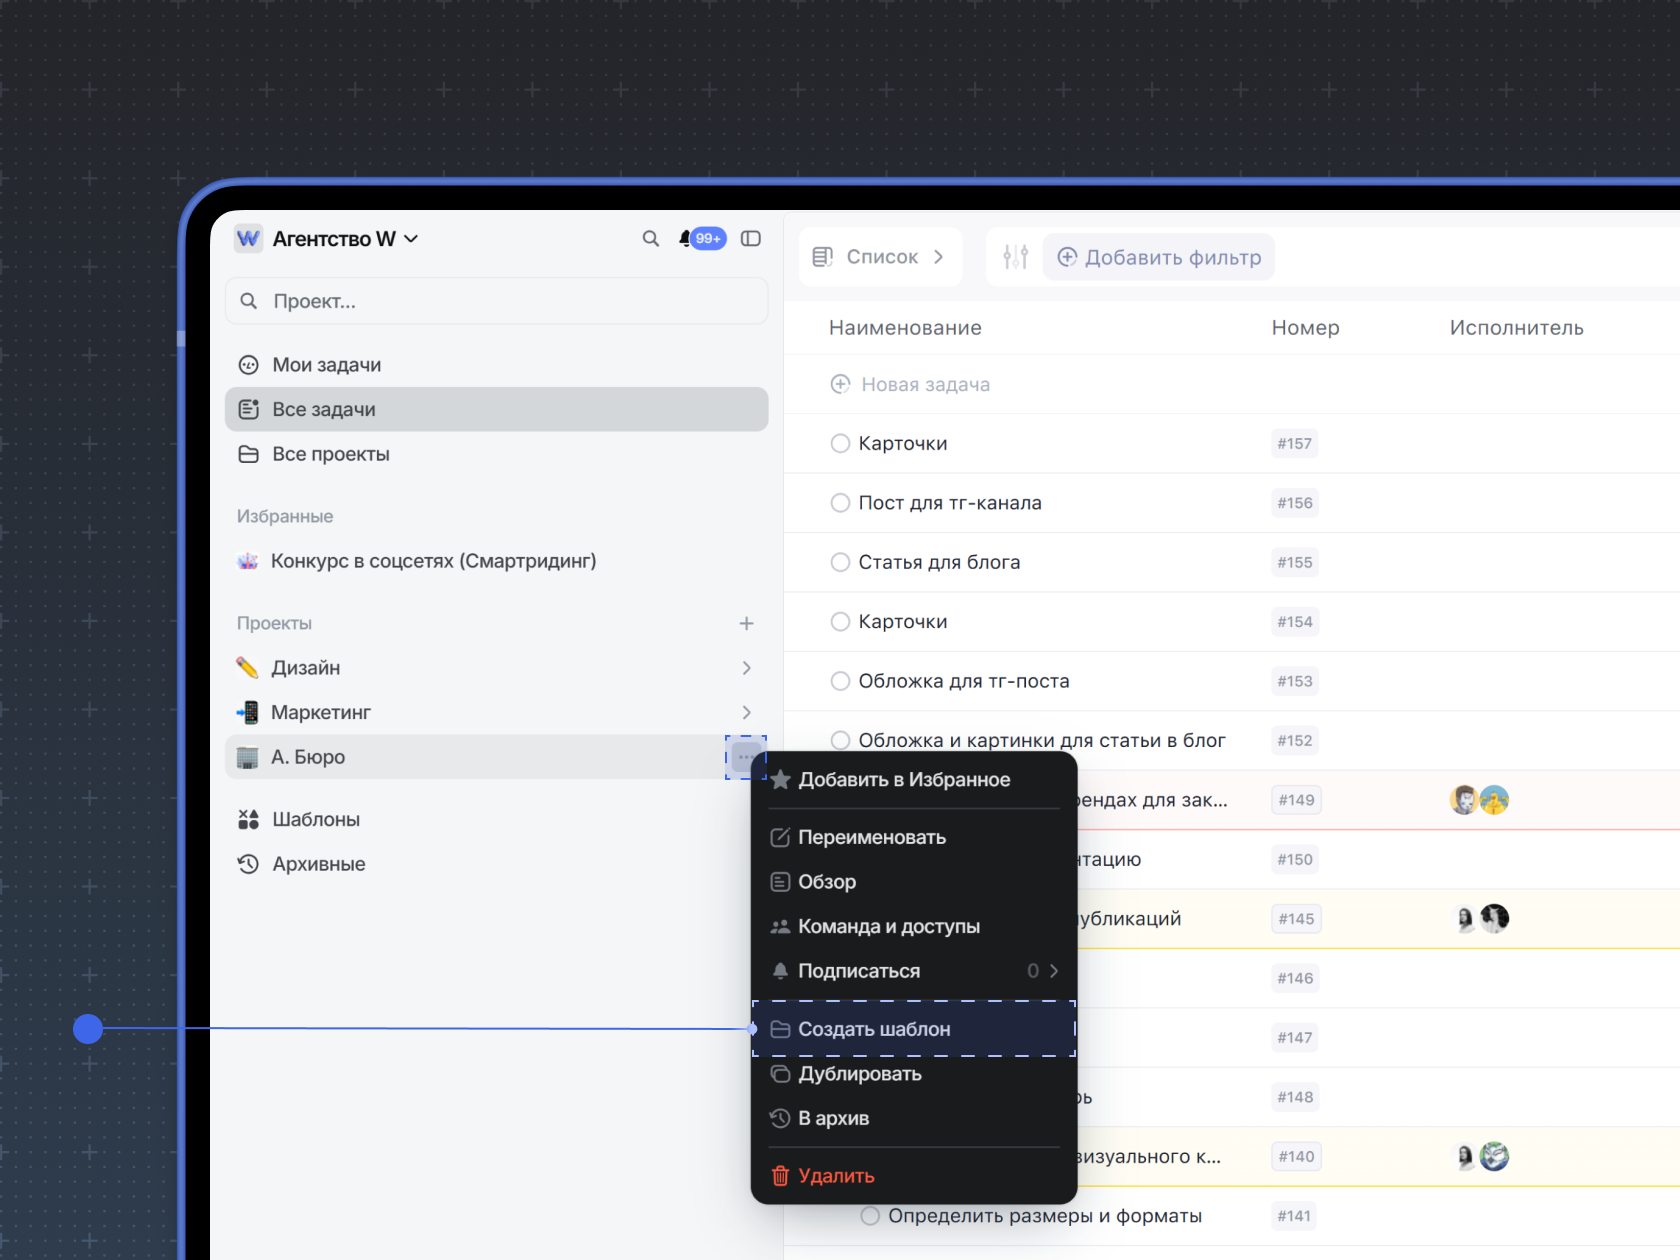Click the avatars on task #149
Screen dimensions: 1680x1260
point(1479,800)
